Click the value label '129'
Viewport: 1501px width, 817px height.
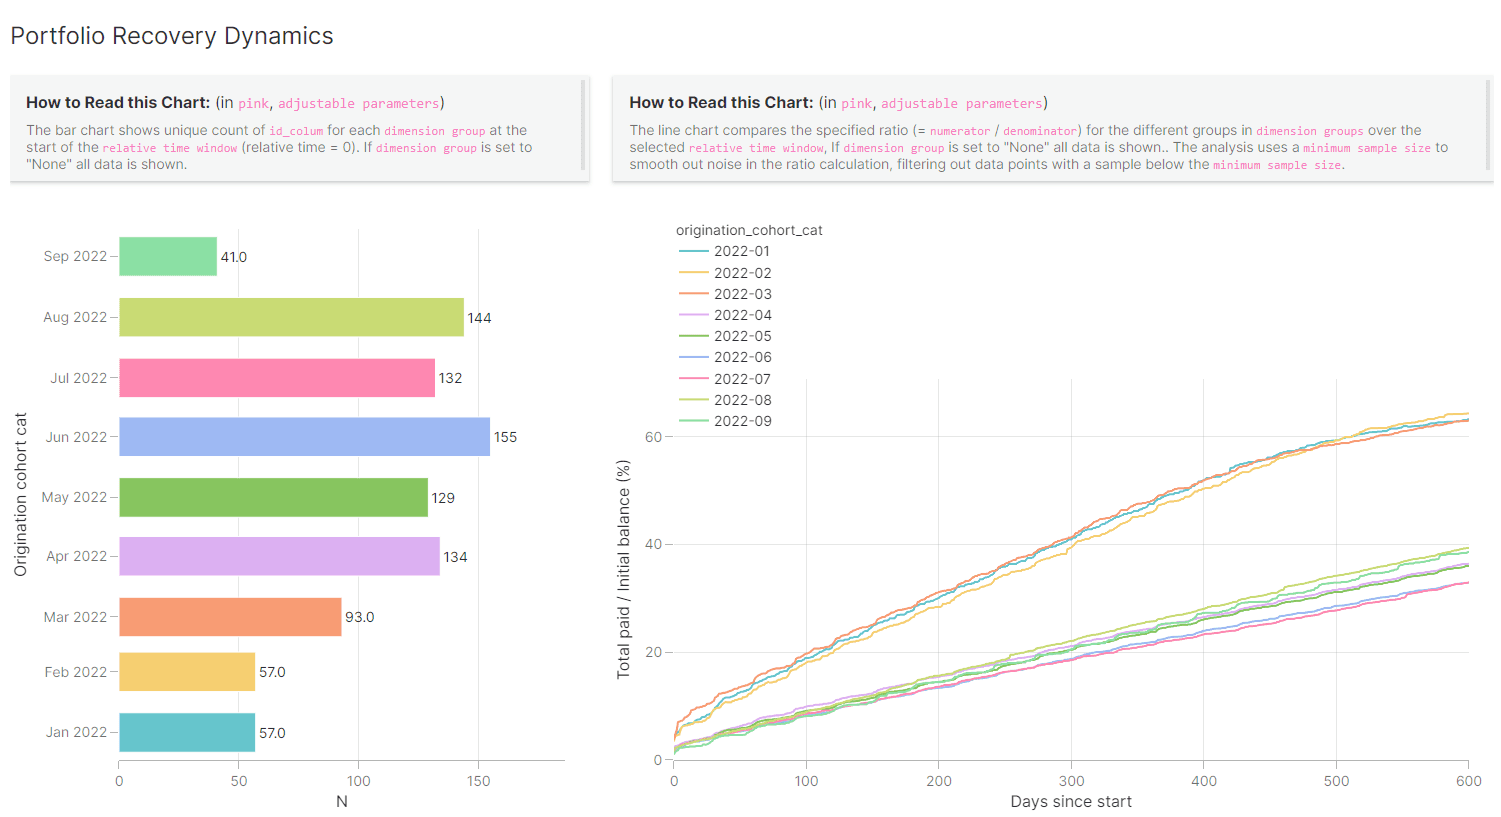[x=443, y=498]
